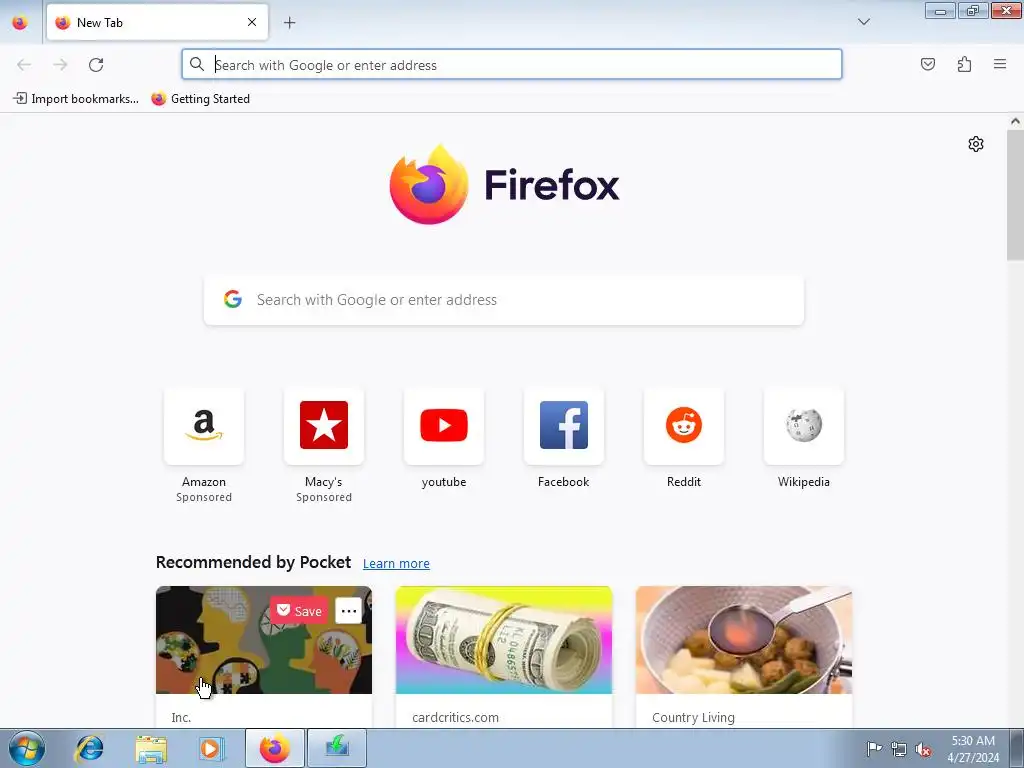Focus the address bar search field
The height and width of the screenshot is (768, 1024).
[511, 65]
